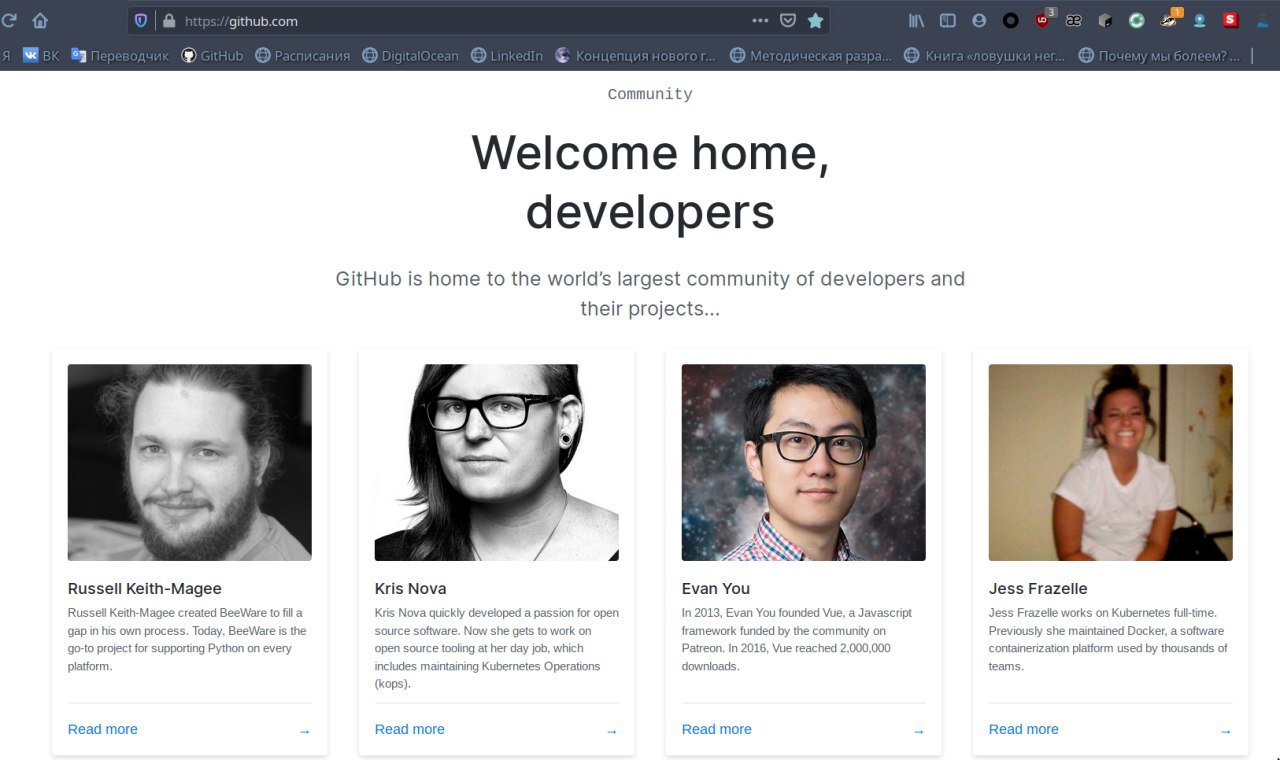Open the blue map pin extension icon

tap(1200, 20)
